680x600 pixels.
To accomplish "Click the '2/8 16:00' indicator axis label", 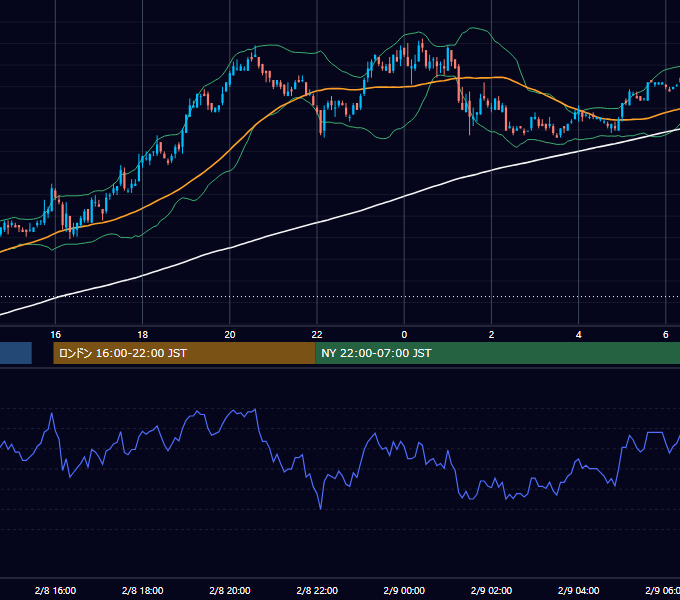I will tap(56, 590).
